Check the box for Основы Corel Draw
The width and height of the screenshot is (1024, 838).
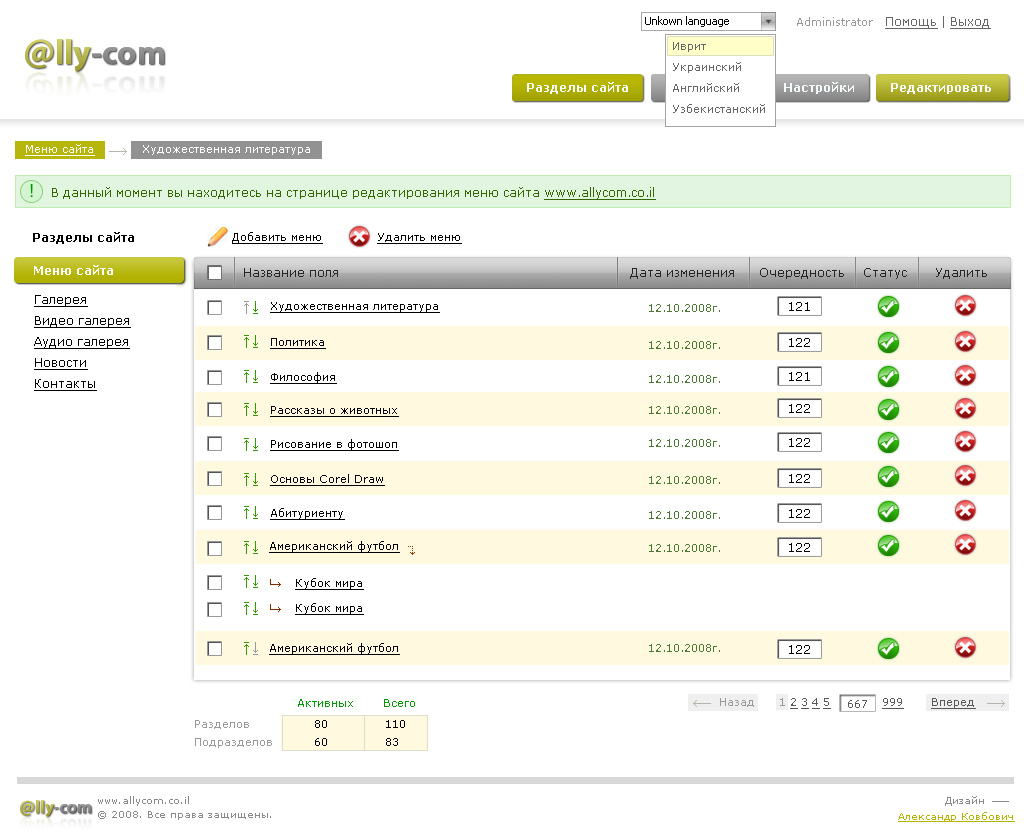pos(215,479)
